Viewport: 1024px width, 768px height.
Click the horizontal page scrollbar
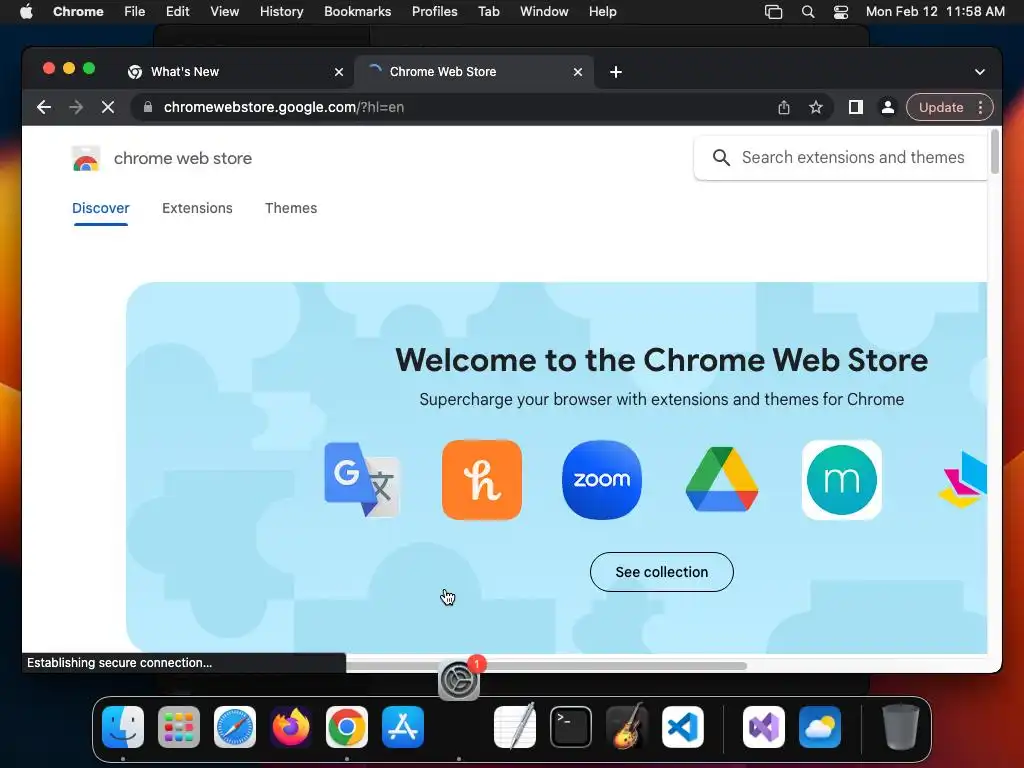[546, 665]
